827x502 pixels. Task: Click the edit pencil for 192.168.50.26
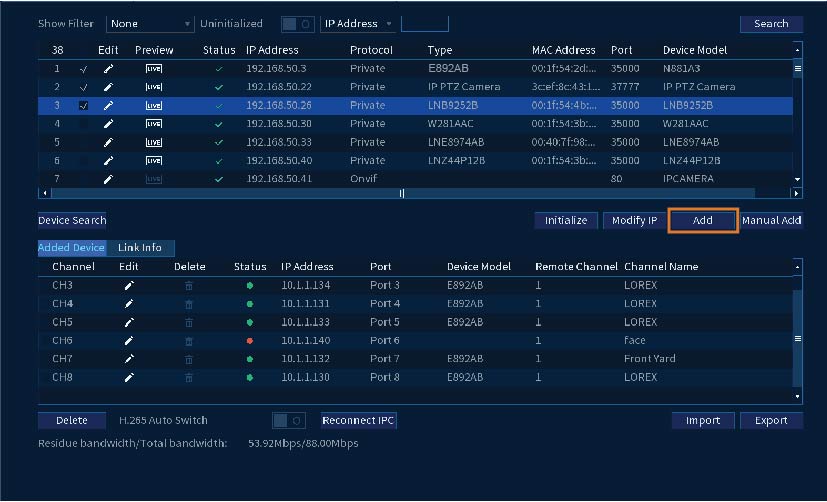click(x=108, y=106)
